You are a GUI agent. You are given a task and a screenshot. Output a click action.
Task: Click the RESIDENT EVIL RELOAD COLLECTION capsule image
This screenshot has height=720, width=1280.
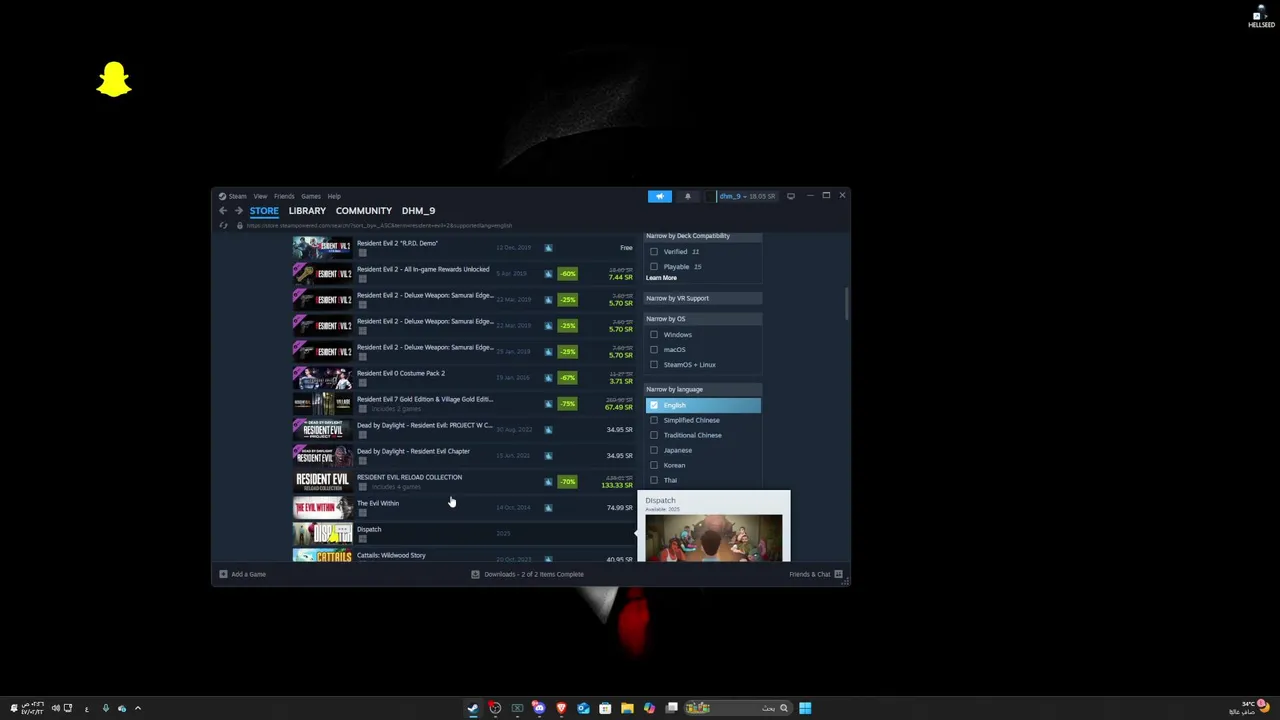pyautogui.click(x=322, y=482)
